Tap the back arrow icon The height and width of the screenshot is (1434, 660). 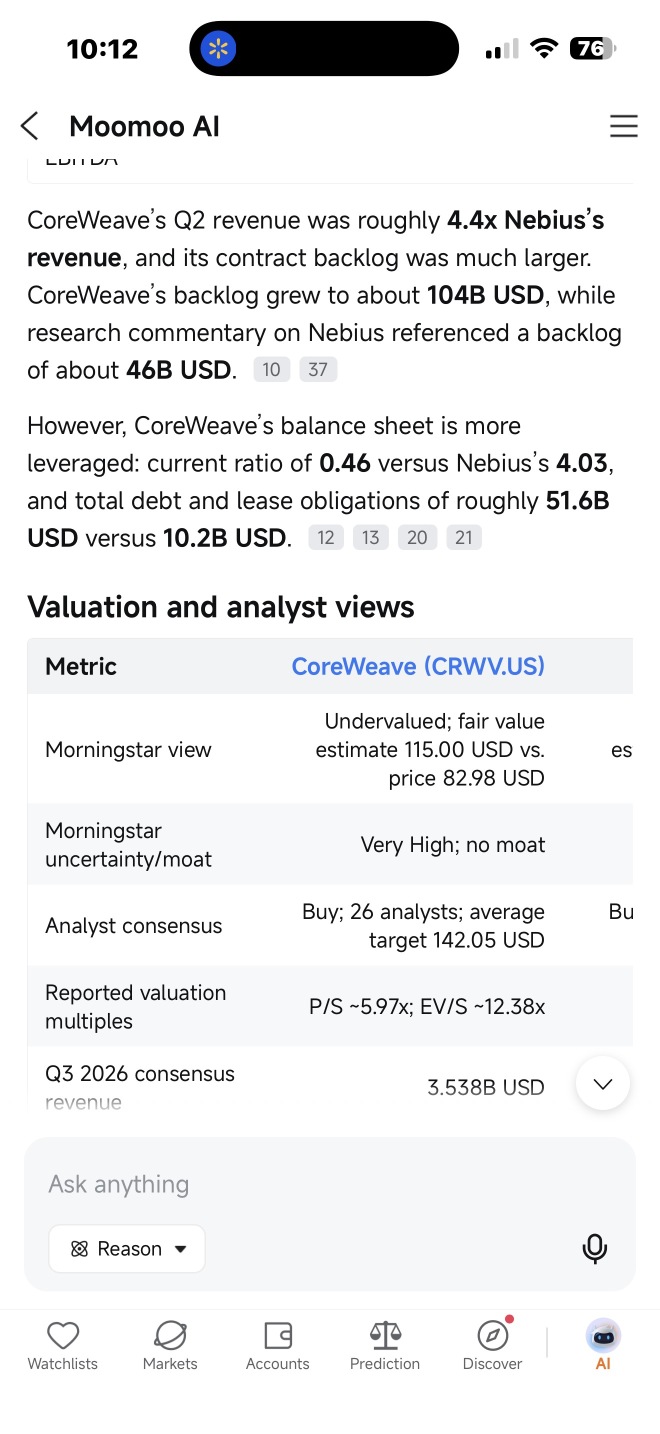pyautogui.click(x=30, y=126)
